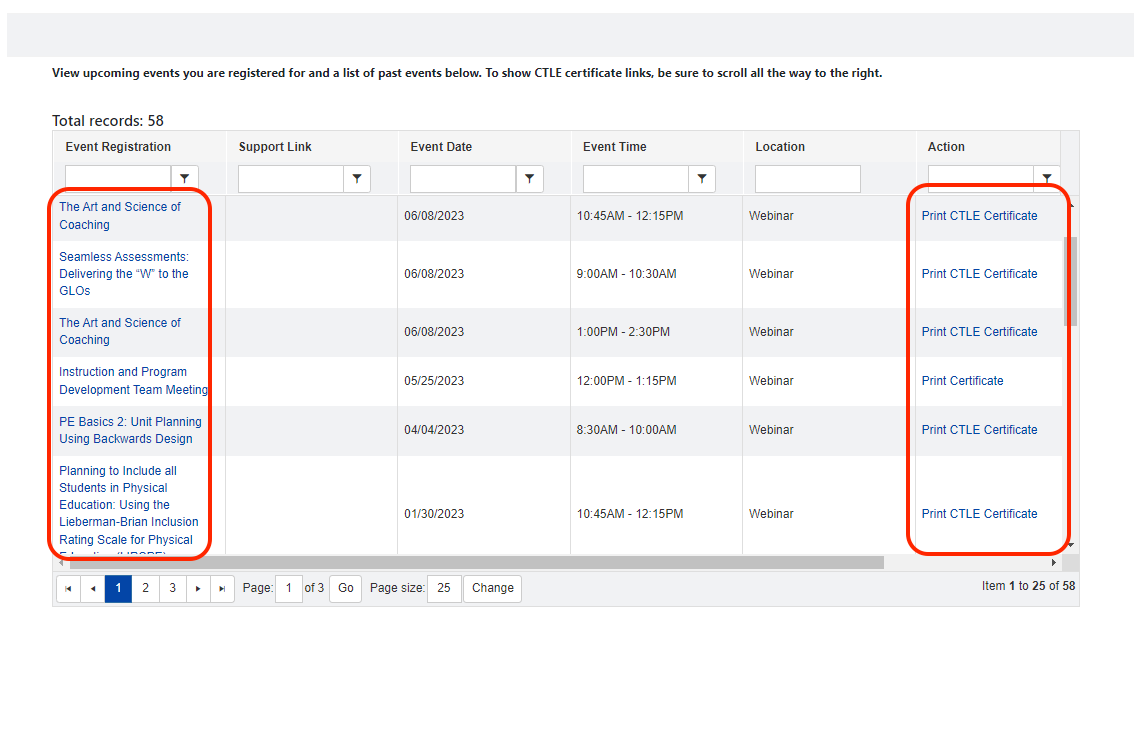Open the Event Registration column filter icon
This screenshot has height=745, width=1142.
click(184, 178)
